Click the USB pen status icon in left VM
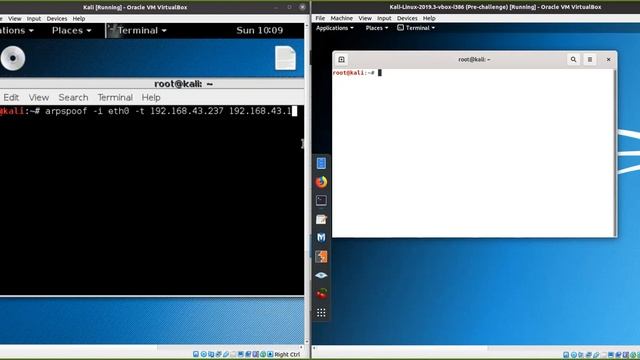 [226, 354]
